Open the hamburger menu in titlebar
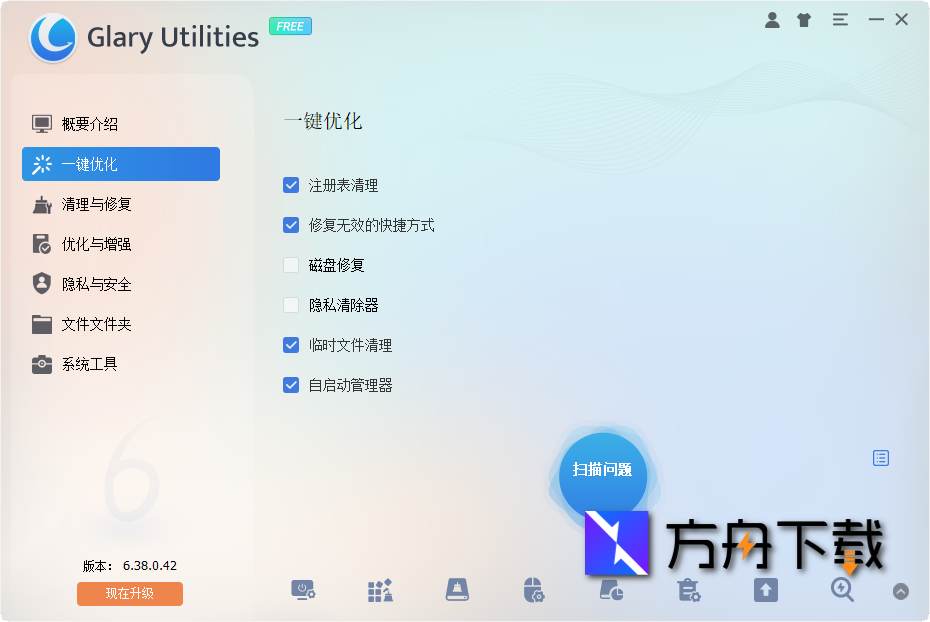 [839, 19]
